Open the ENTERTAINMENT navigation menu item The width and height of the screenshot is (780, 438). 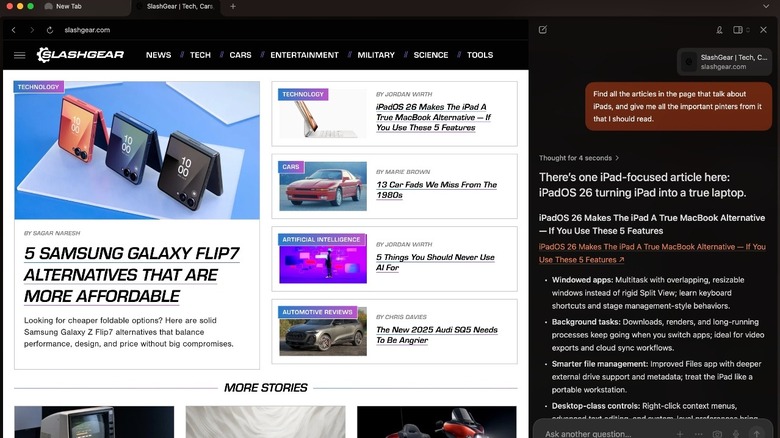tap(304, 55)
